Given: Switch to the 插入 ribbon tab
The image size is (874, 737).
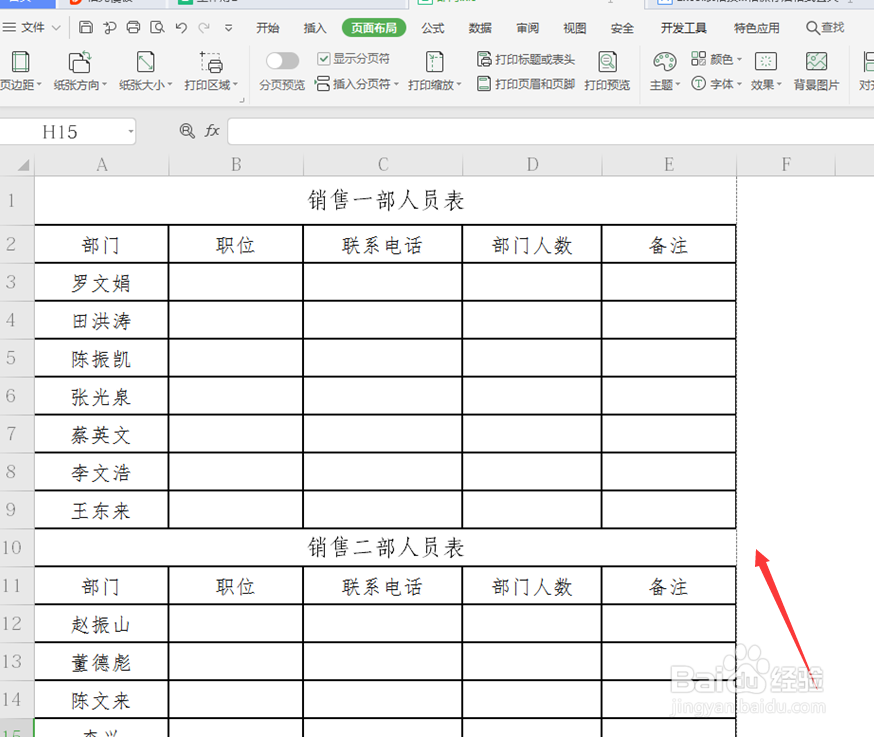Looking at the screenshot, I should coord(314,28).
